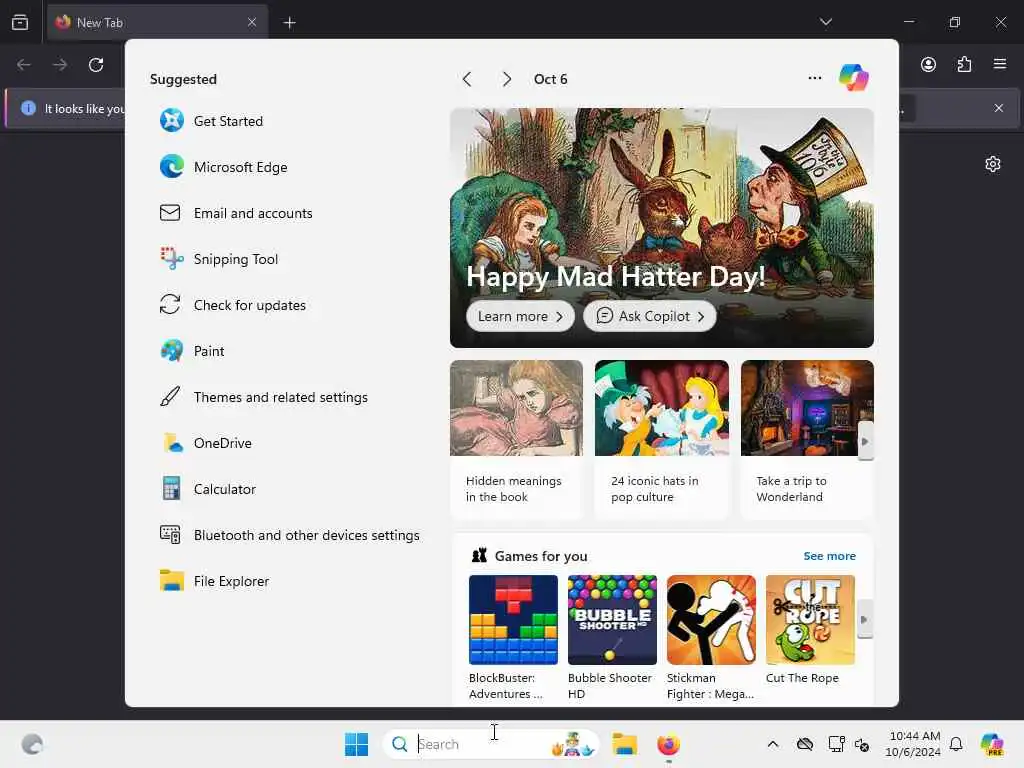Open Get Started app icon
Viewport: 1024px width, 768px height.
tap(172, 121)
